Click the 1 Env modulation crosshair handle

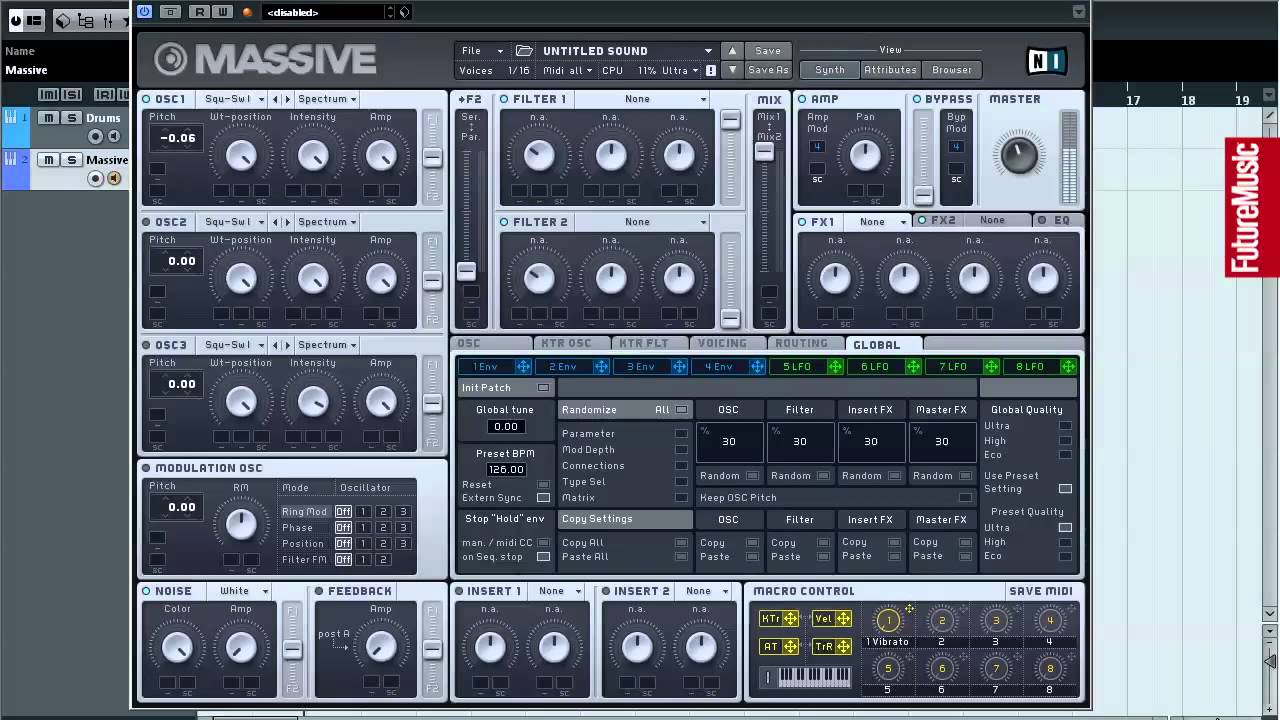pyautogui.click(x=523, y=367)
